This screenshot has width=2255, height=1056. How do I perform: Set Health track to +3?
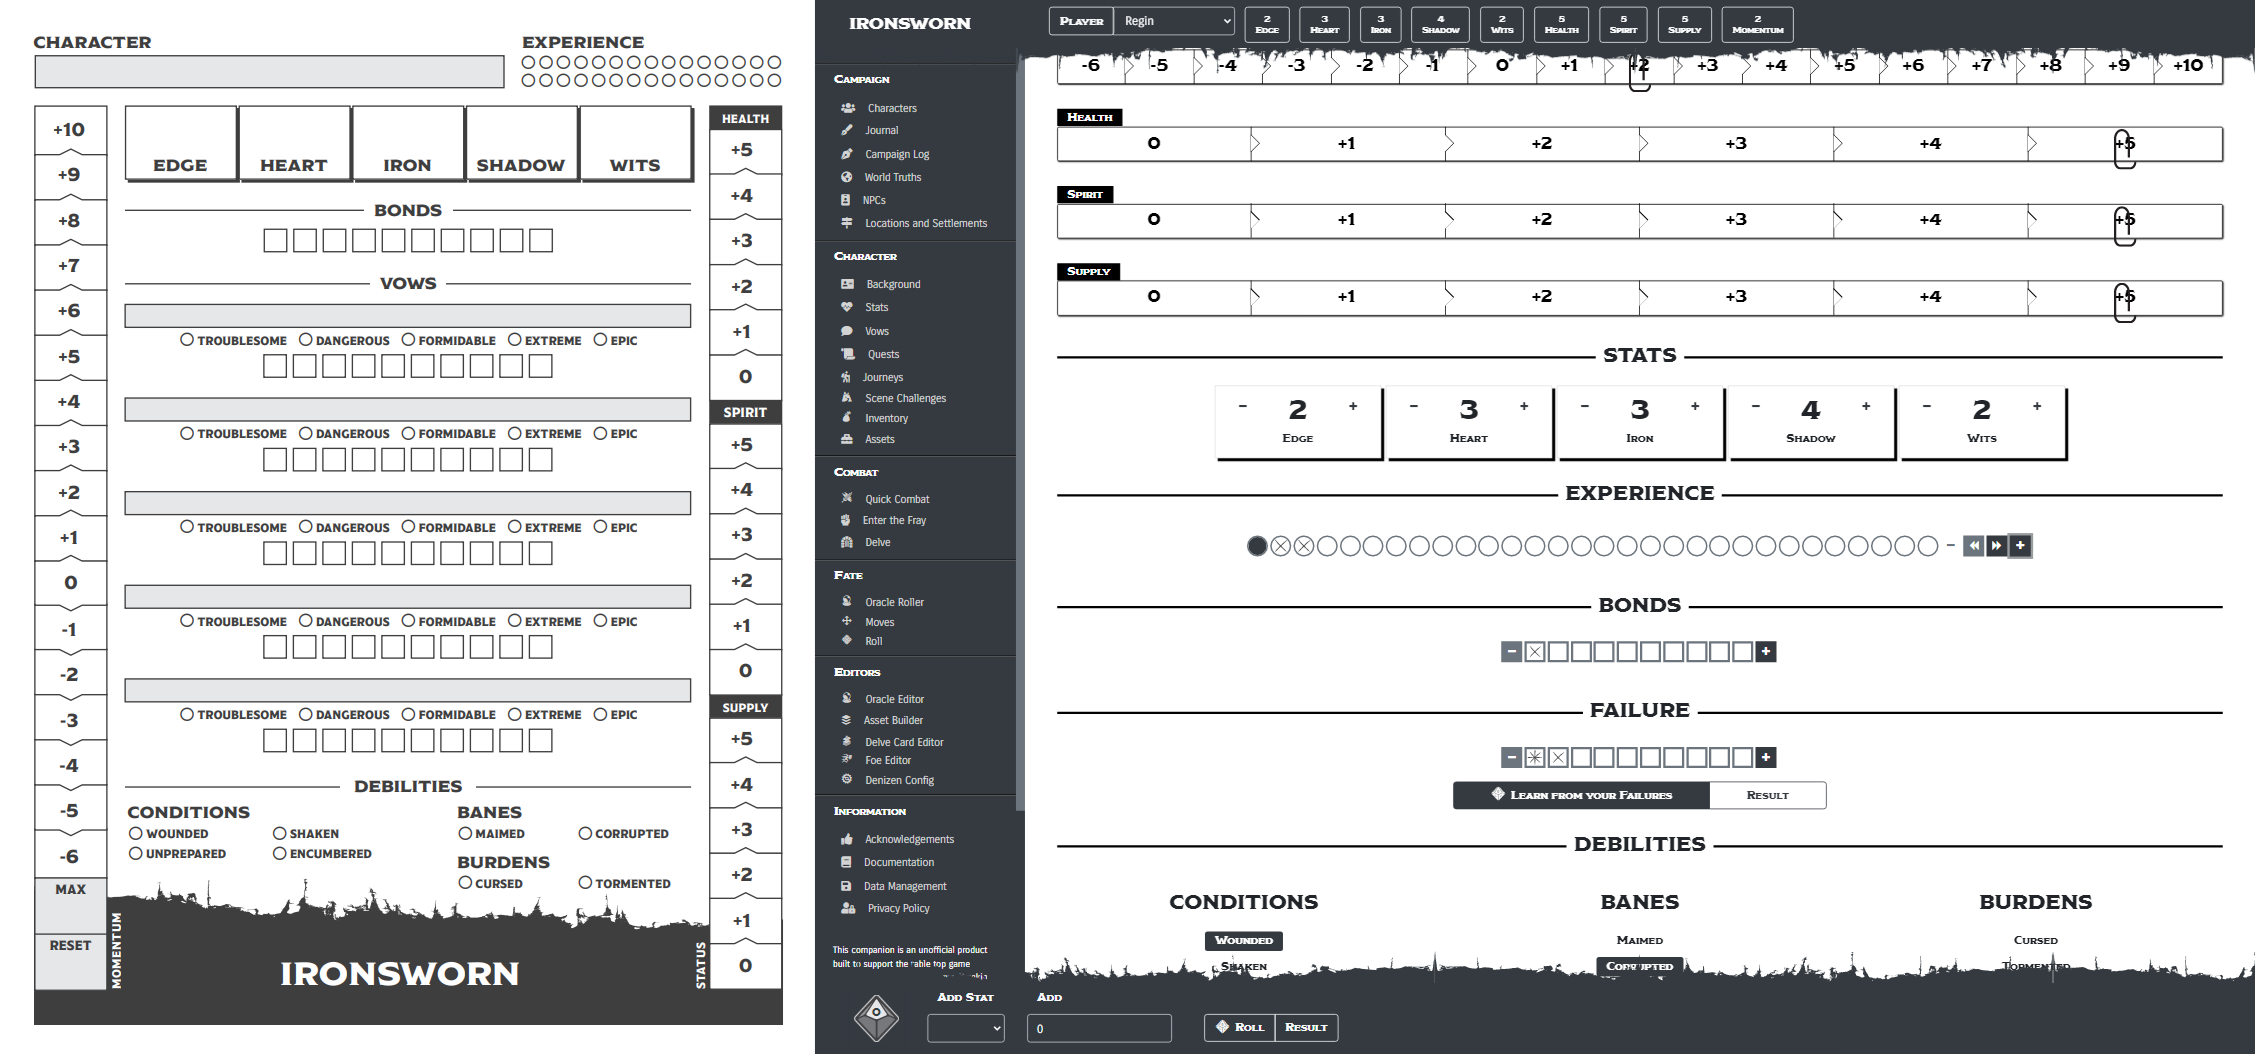tap(1736, 144)
